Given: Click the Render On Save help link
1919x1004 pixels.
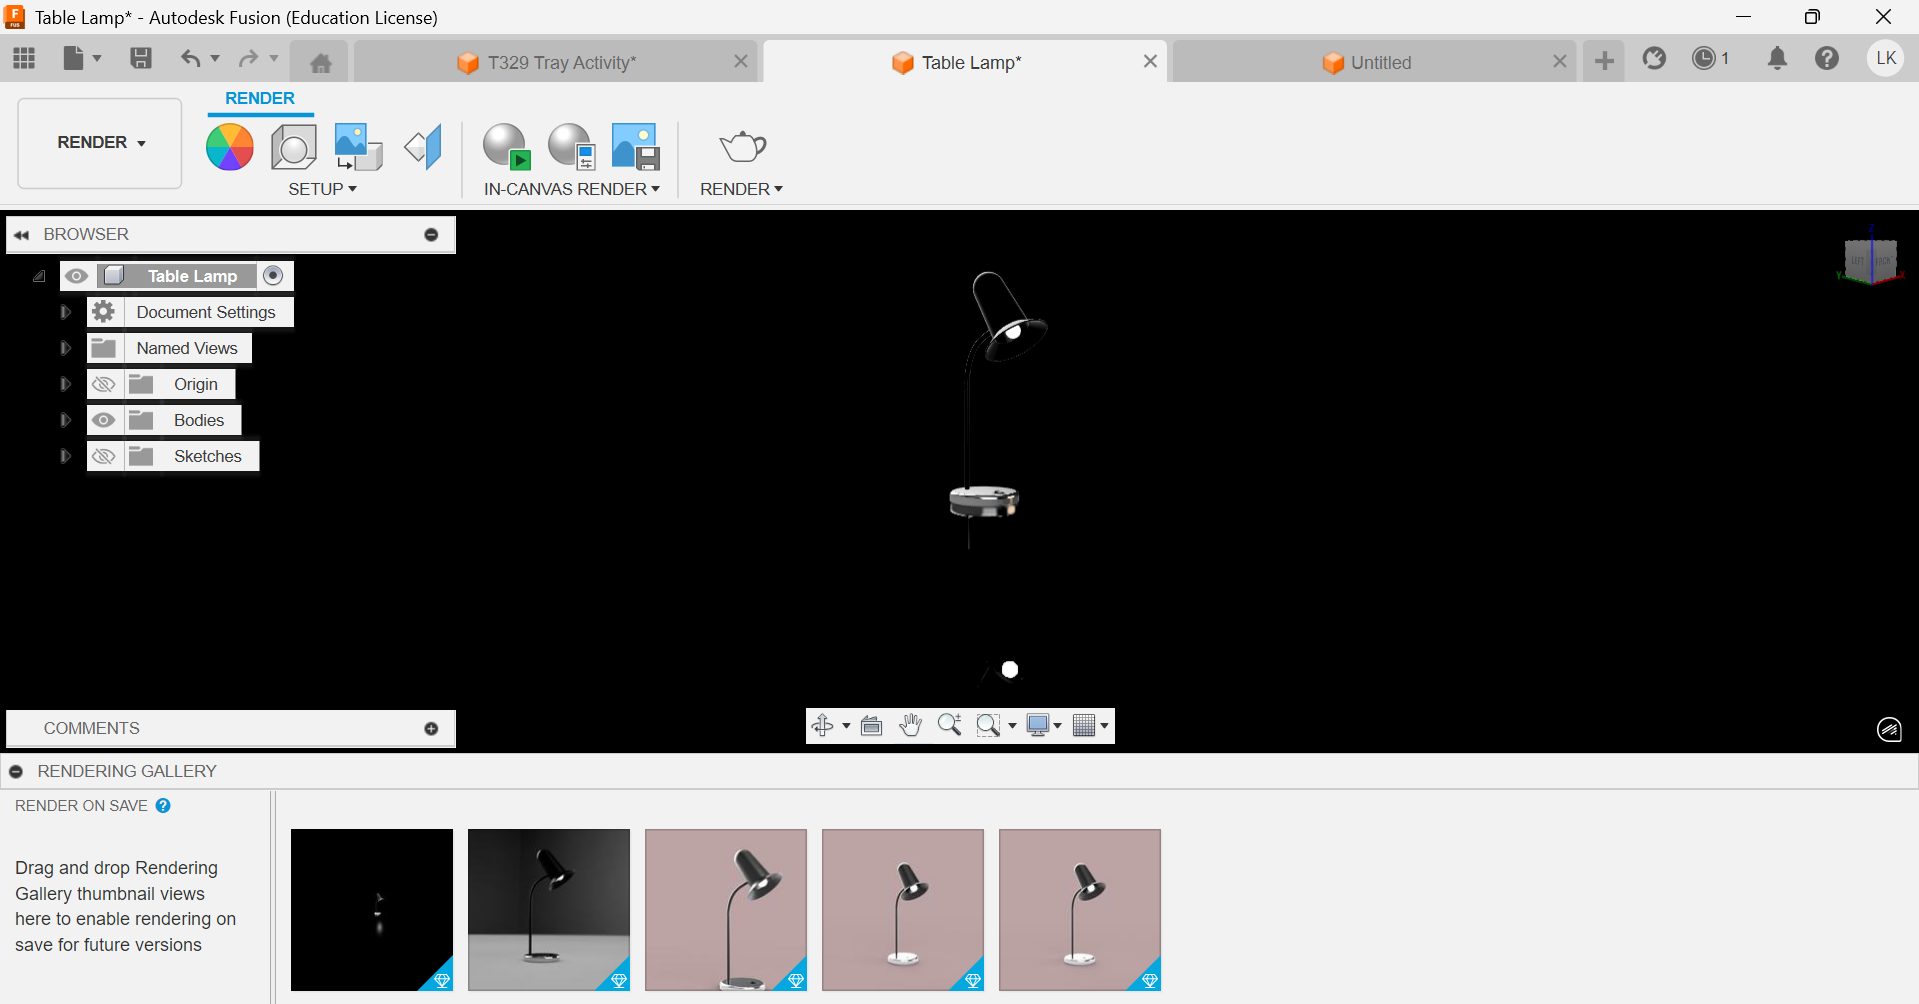Looking at the screenshot, I should pyautogui.click(x=163, y=806).
